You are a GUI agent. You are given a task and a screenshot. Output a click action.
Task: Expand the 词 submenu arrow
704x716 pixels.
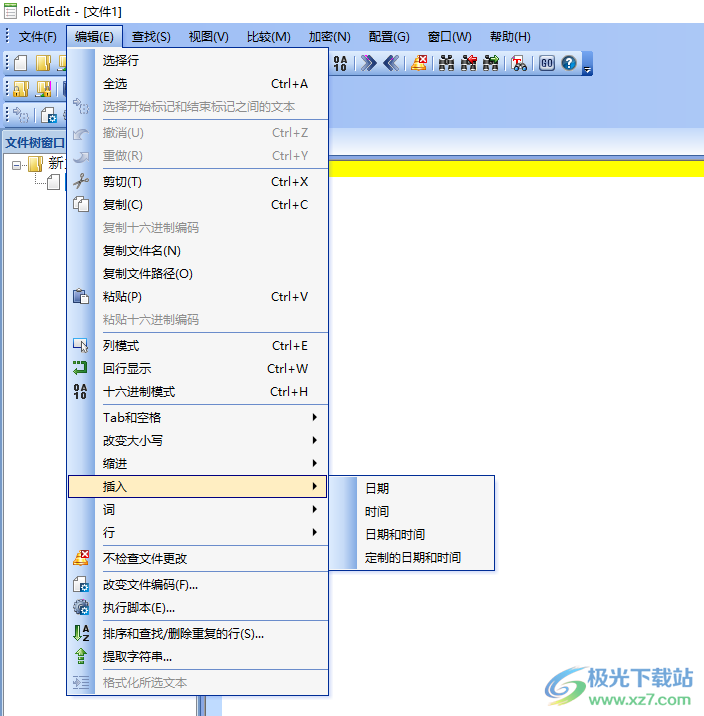click(315, 509)
